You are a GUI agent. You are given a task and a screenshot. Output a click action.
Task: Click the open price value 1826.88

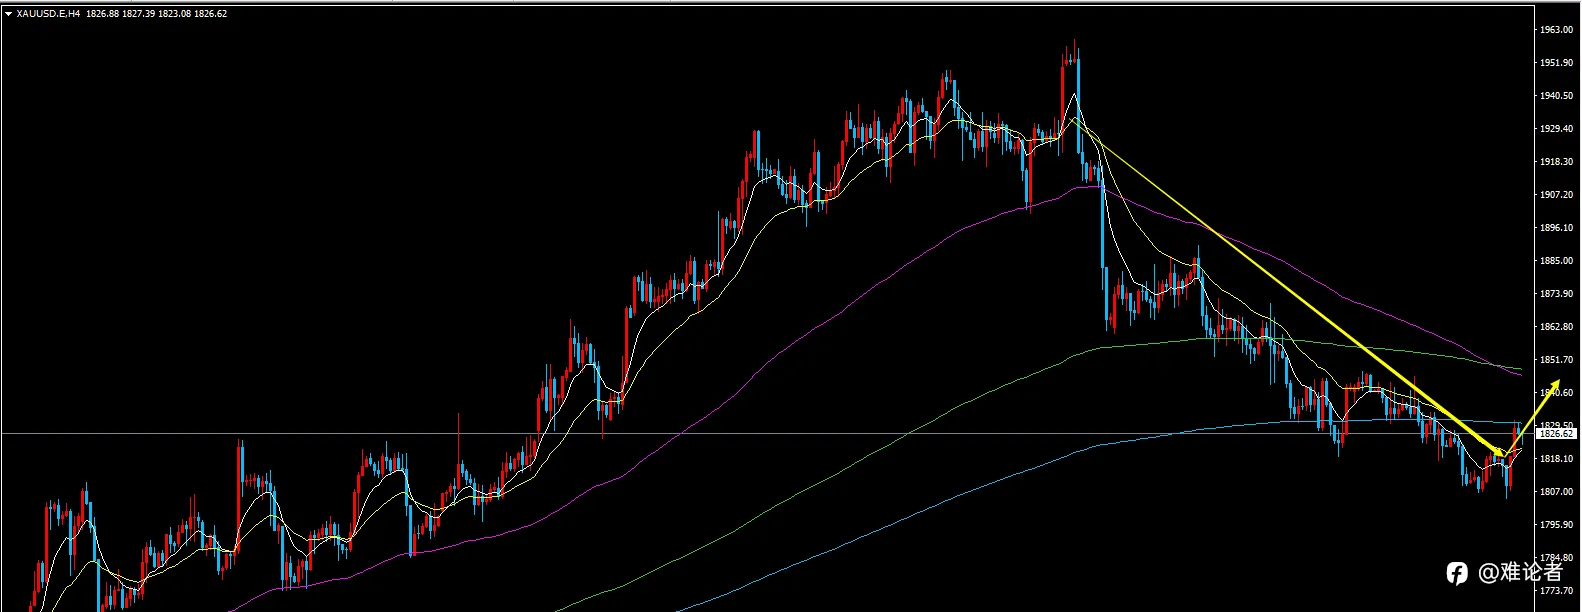point(101,14)
